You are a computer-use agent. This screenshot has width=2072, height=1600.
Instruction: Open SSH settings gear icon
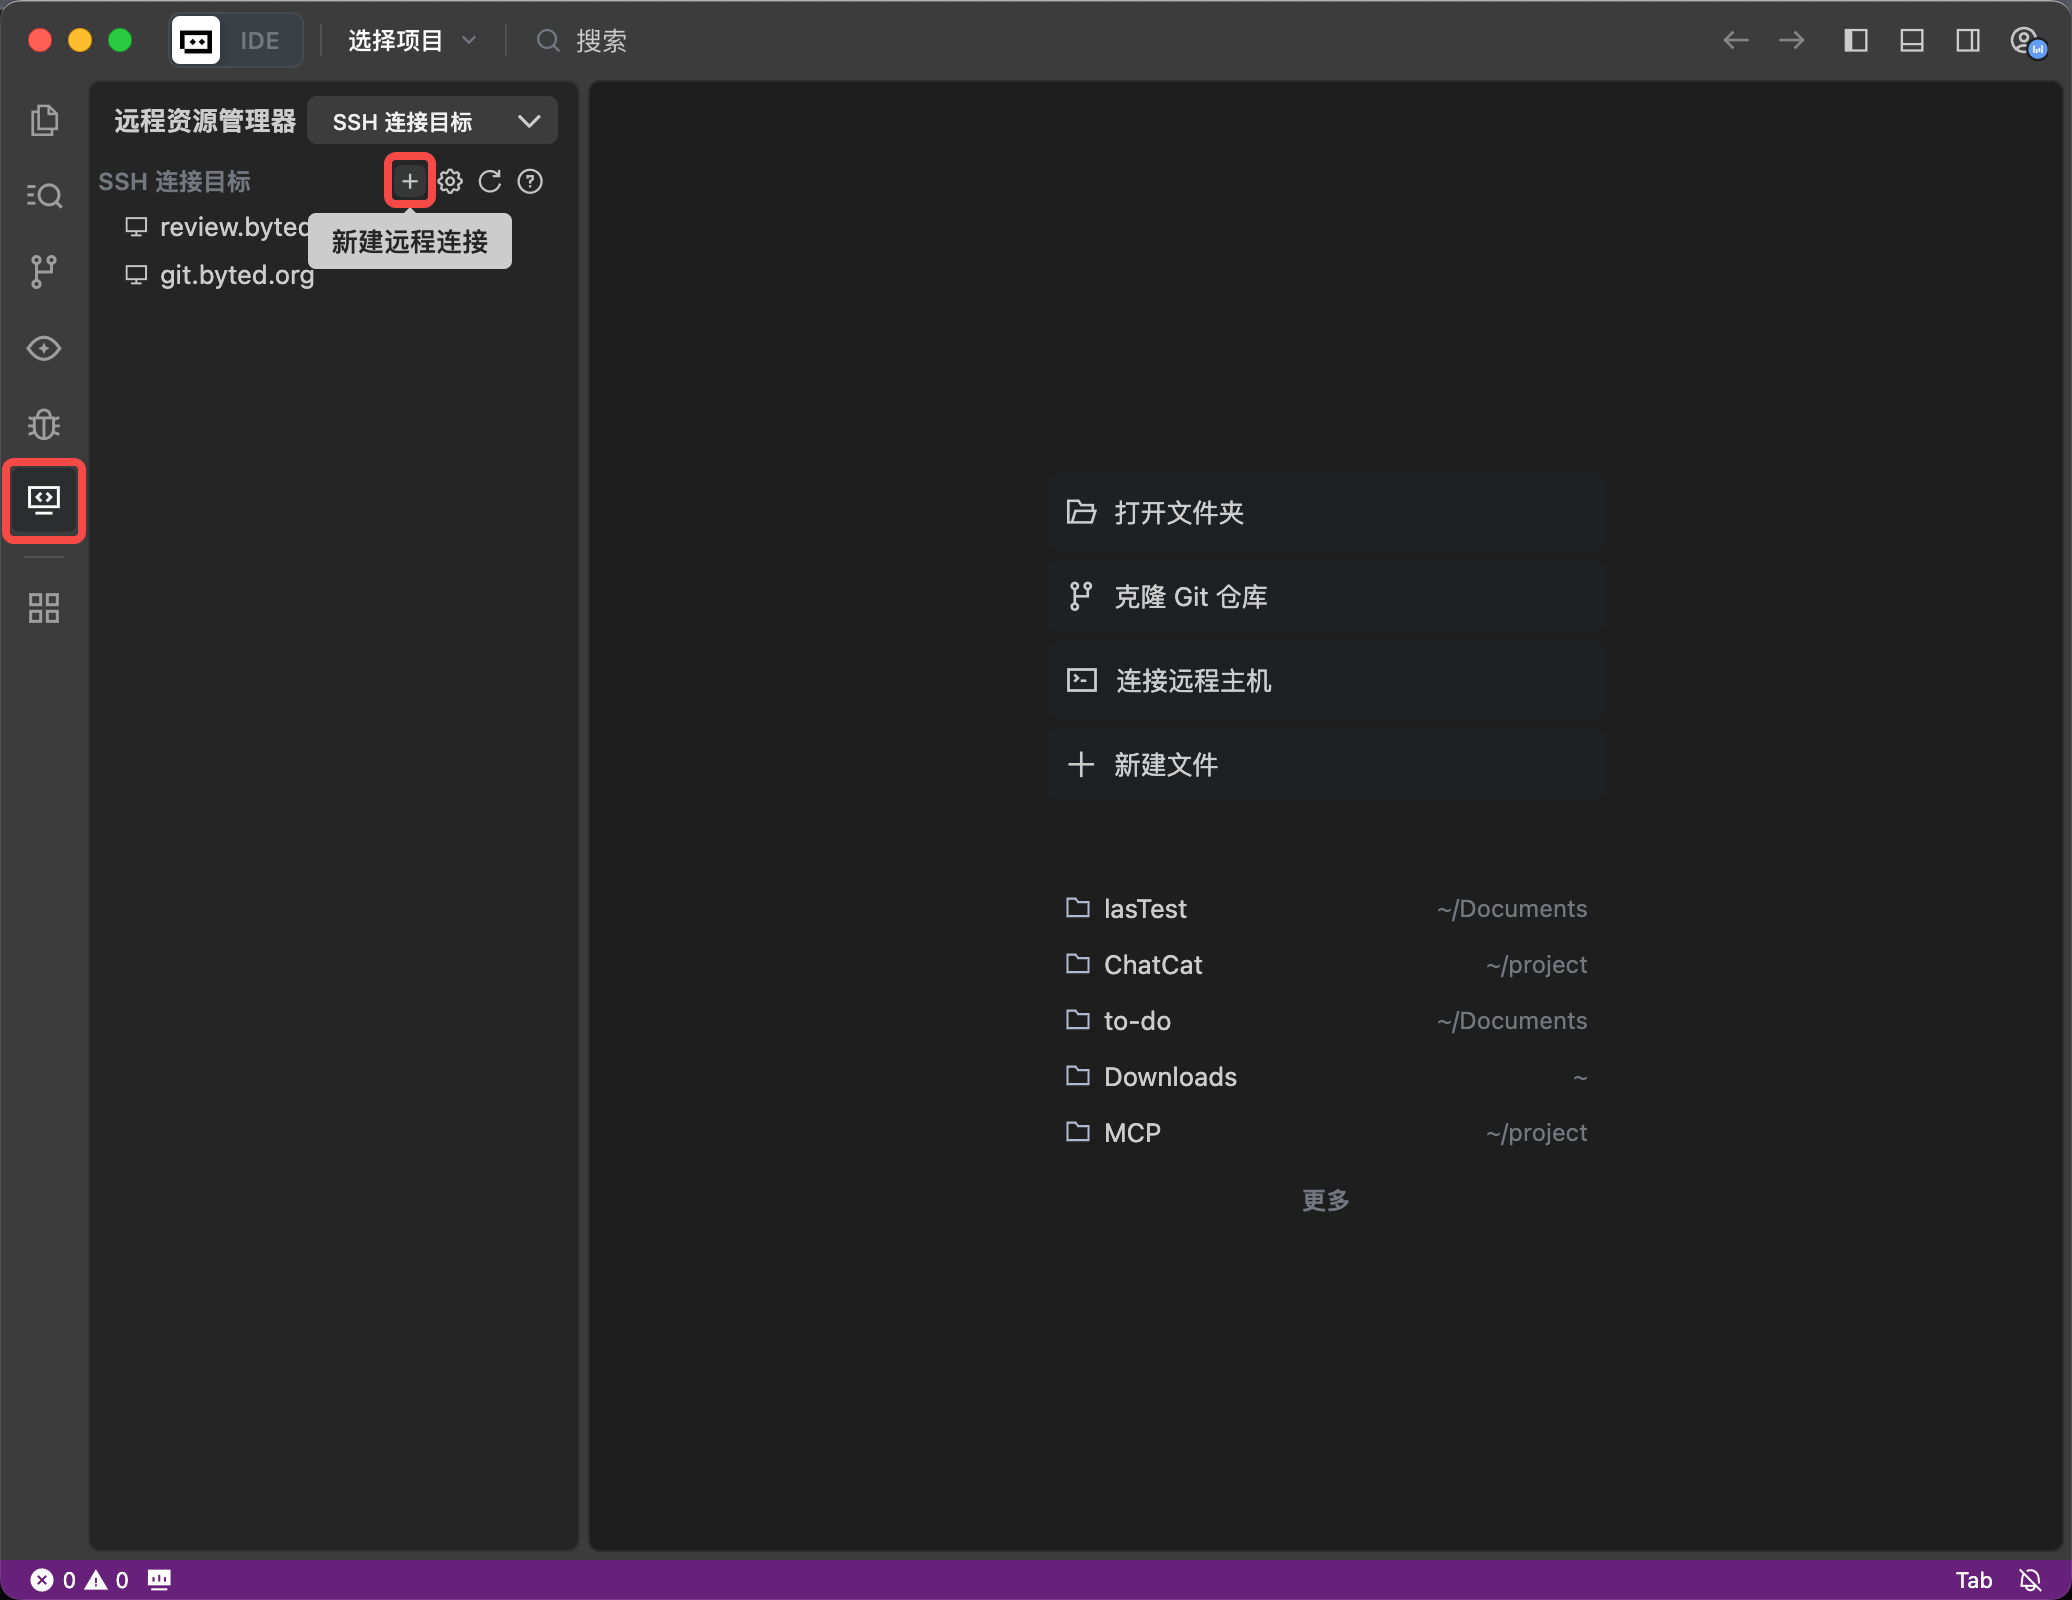click(450, 181)
